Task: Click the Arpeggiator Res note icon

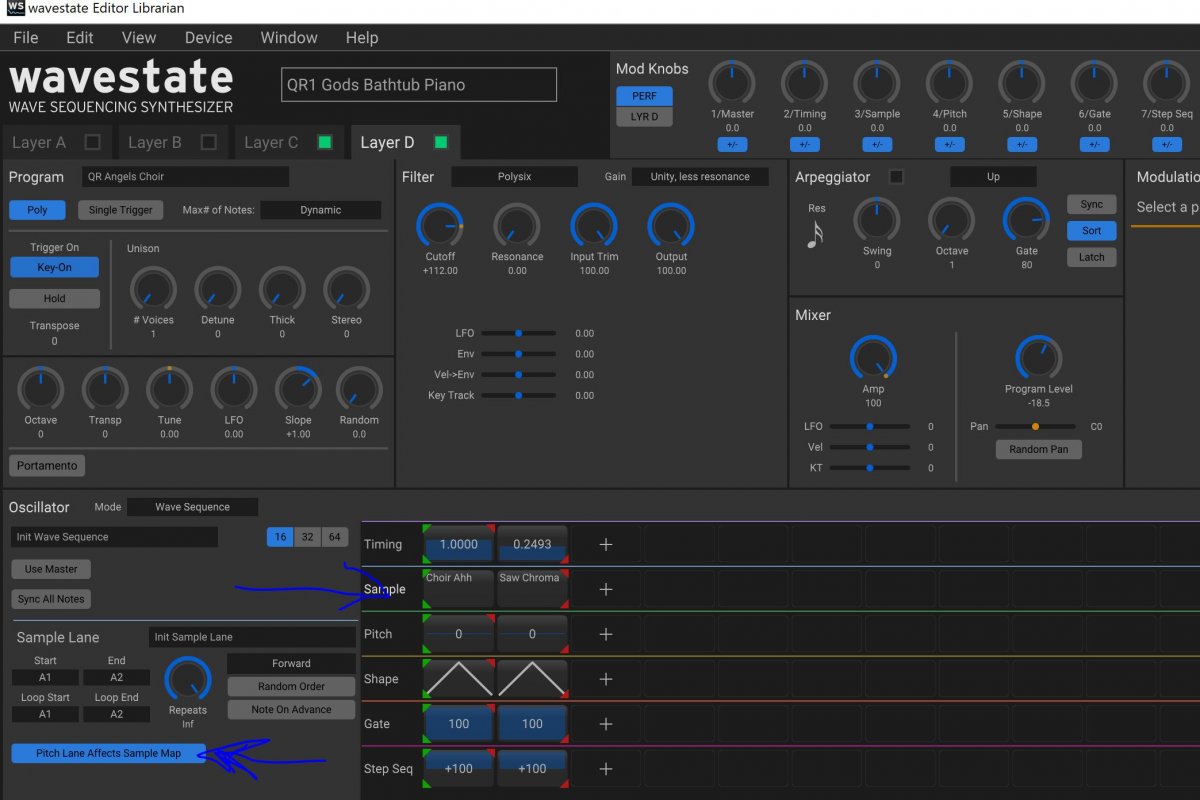Action: pos(816,234)
